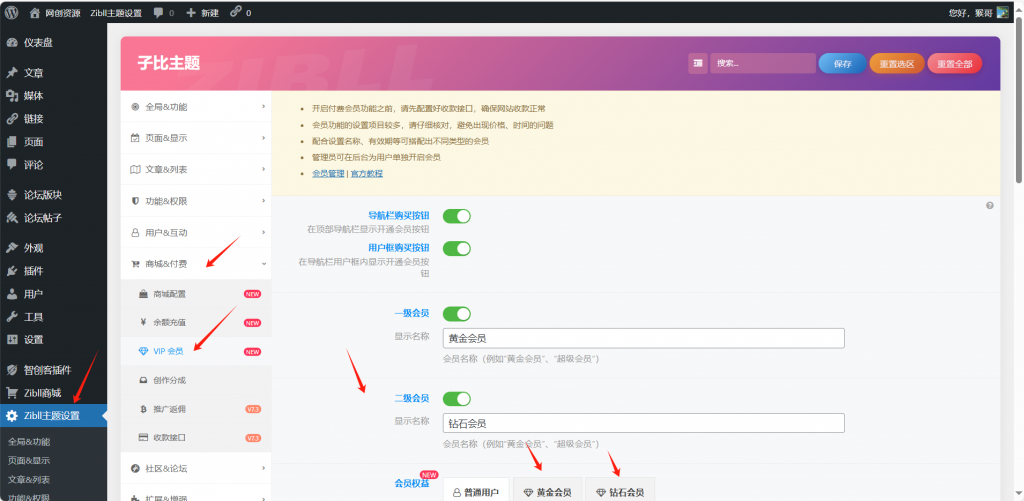Click the gear icon of Zibll主题设置
The height and width of the screenshot is (501, 1024).
click(x=12, y=415)
